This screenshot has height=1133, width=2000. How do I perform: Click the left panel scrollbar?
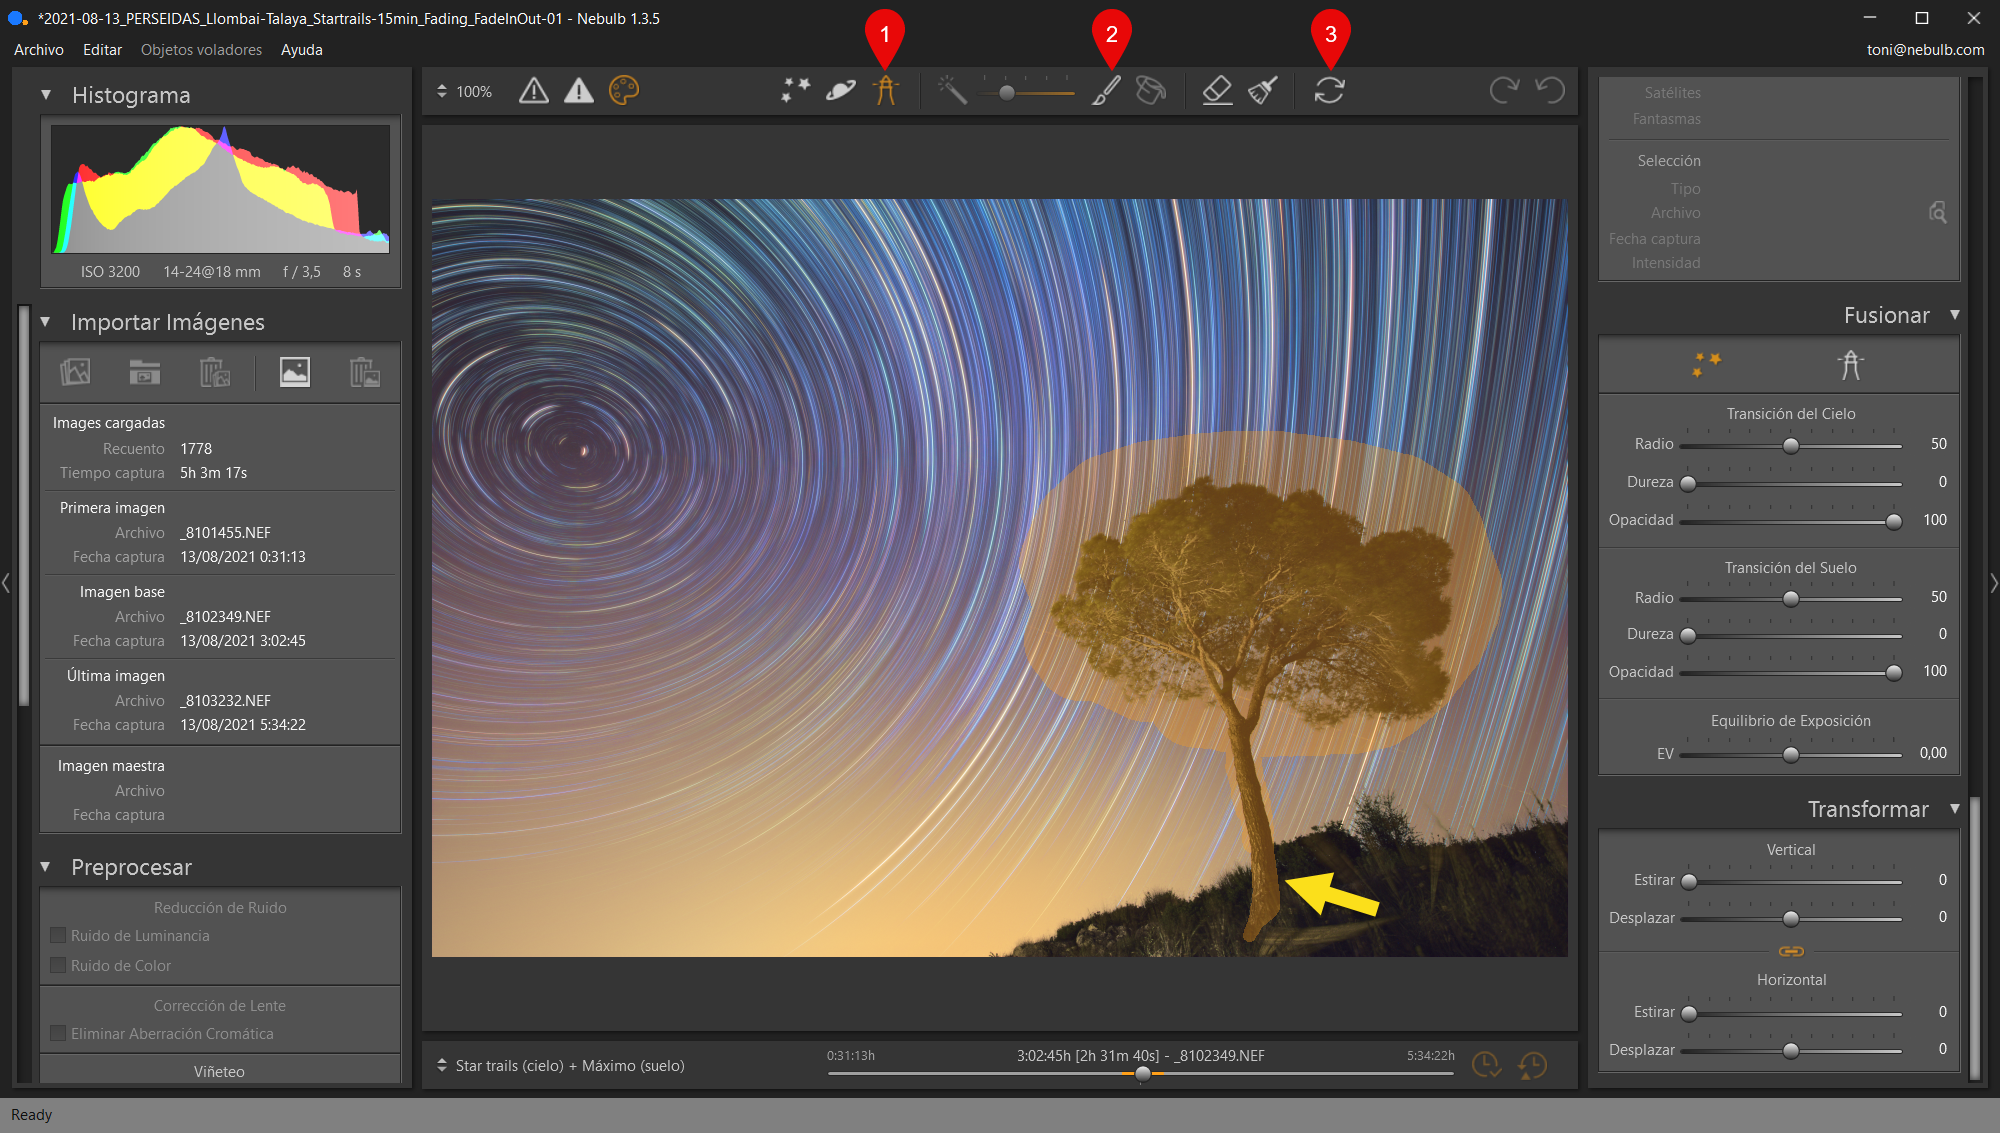(24, 506)
